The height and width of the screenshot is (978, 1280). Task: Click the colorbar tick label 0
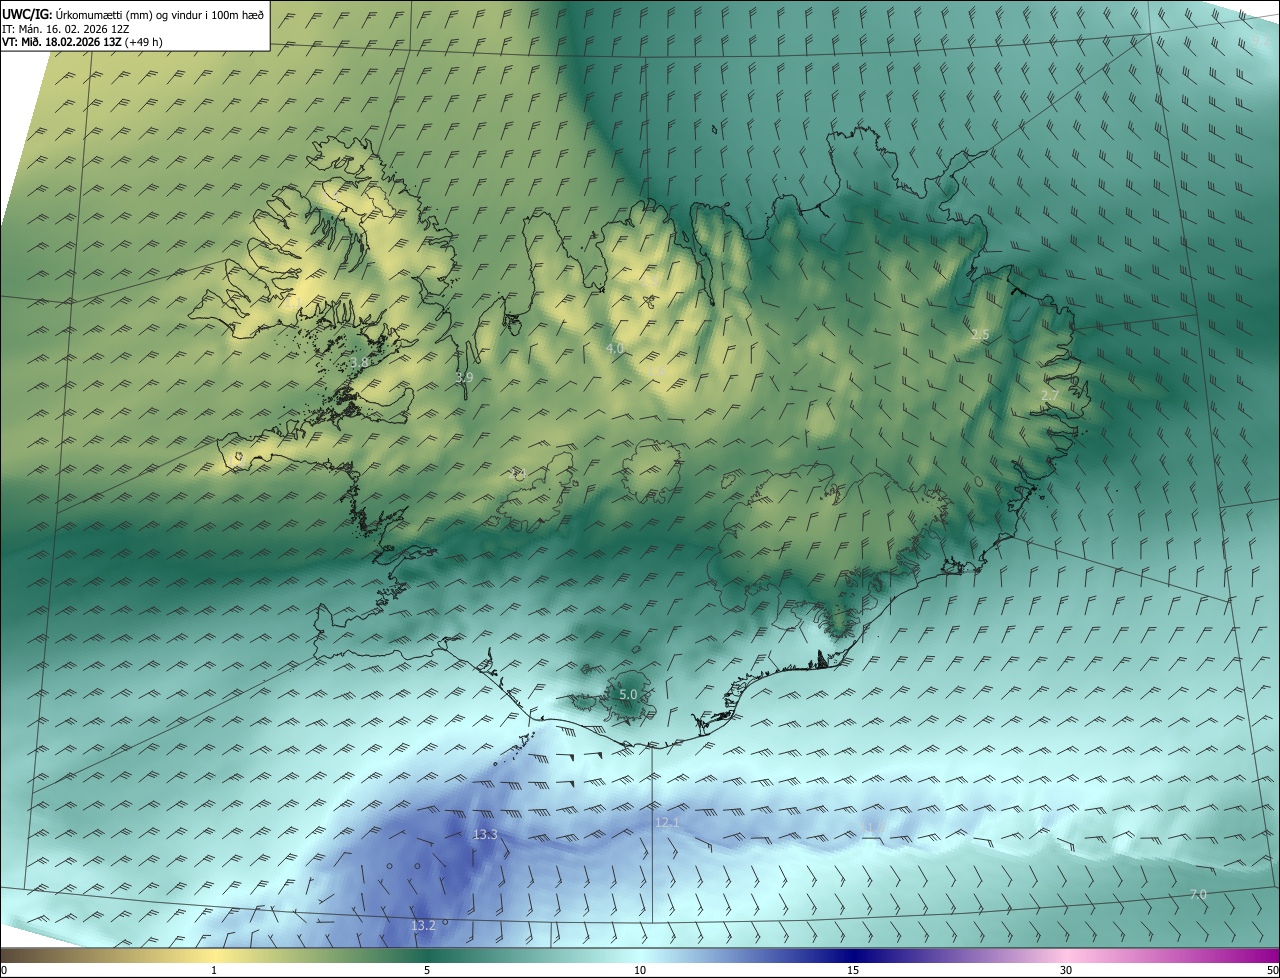4,970
